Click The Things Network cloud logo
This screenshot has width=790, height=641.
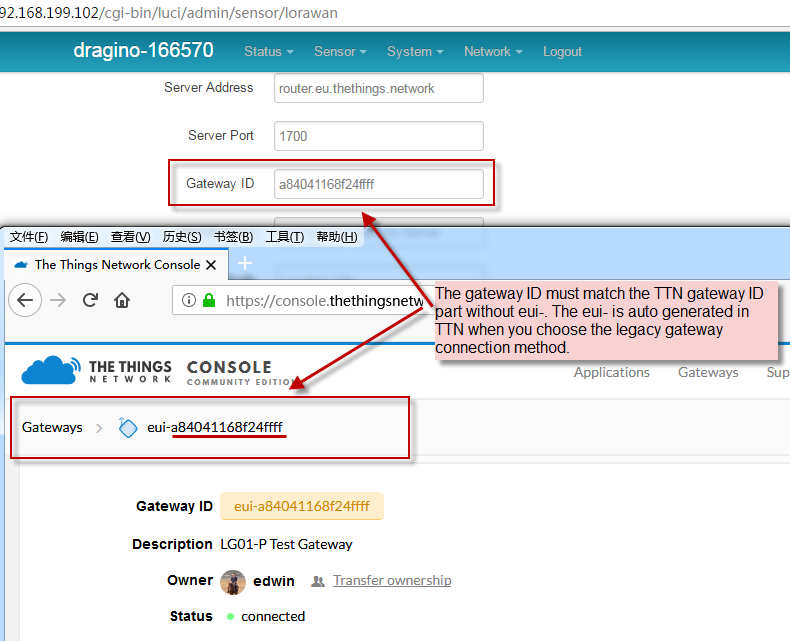(51, 370)
